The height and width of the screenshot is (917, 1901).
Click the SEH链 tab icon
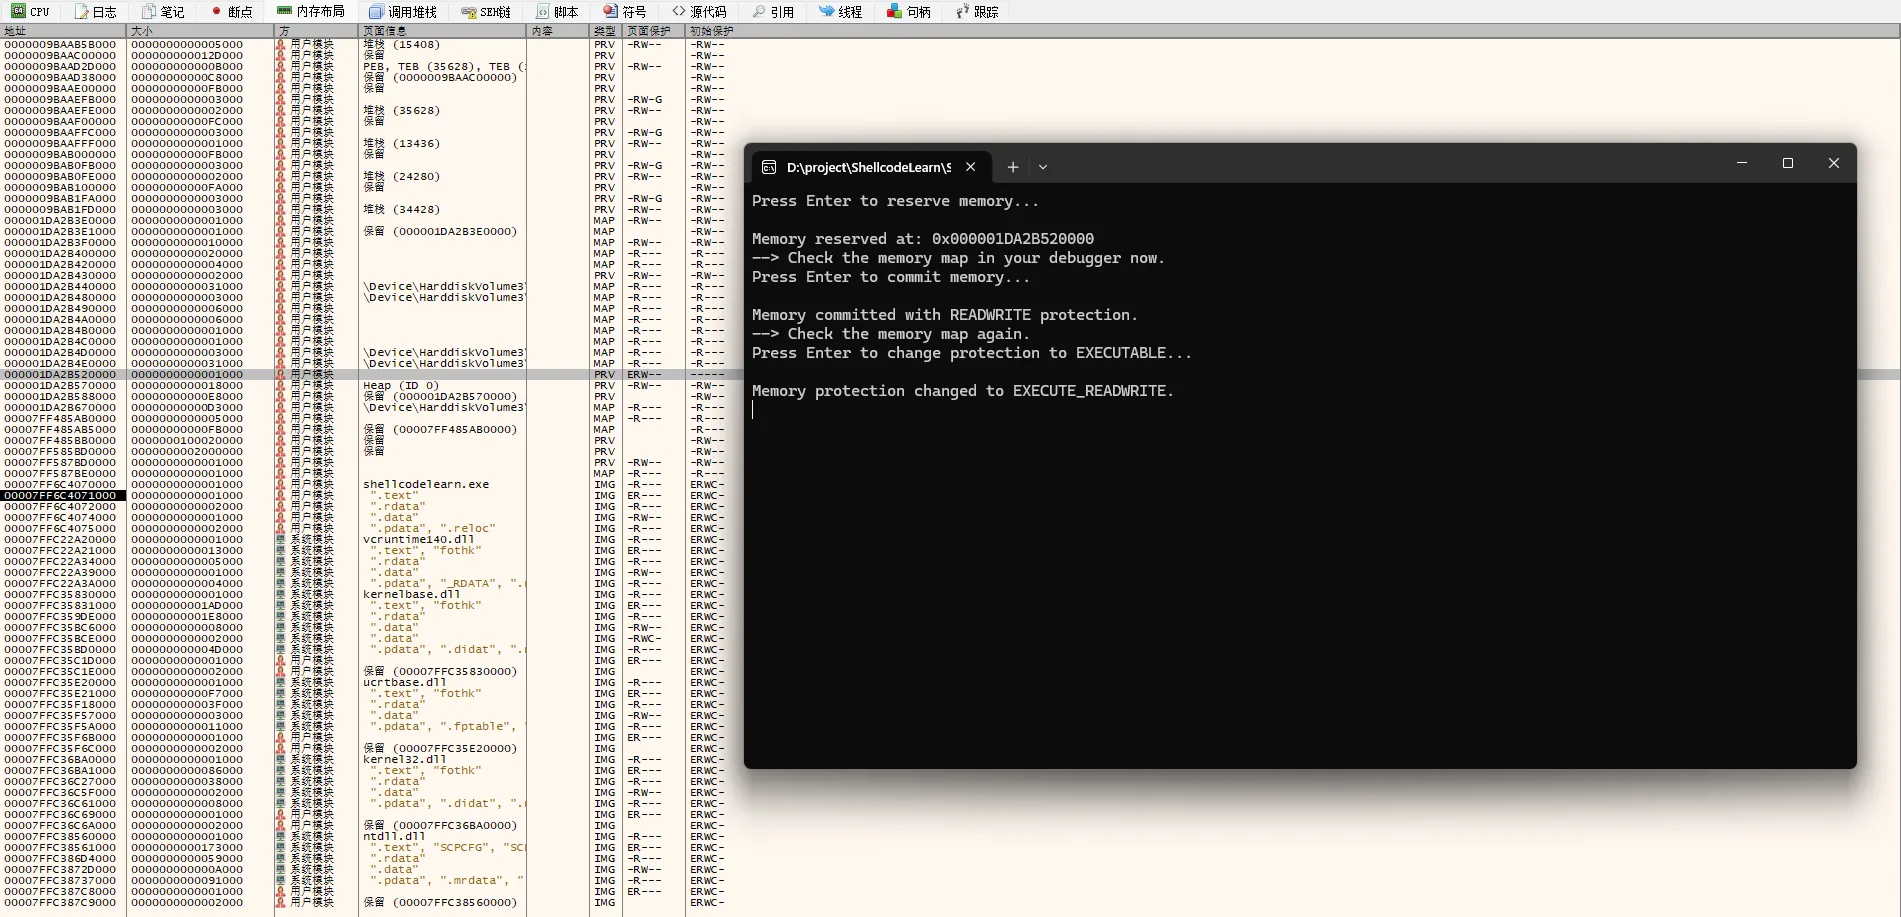pos(468,12)
